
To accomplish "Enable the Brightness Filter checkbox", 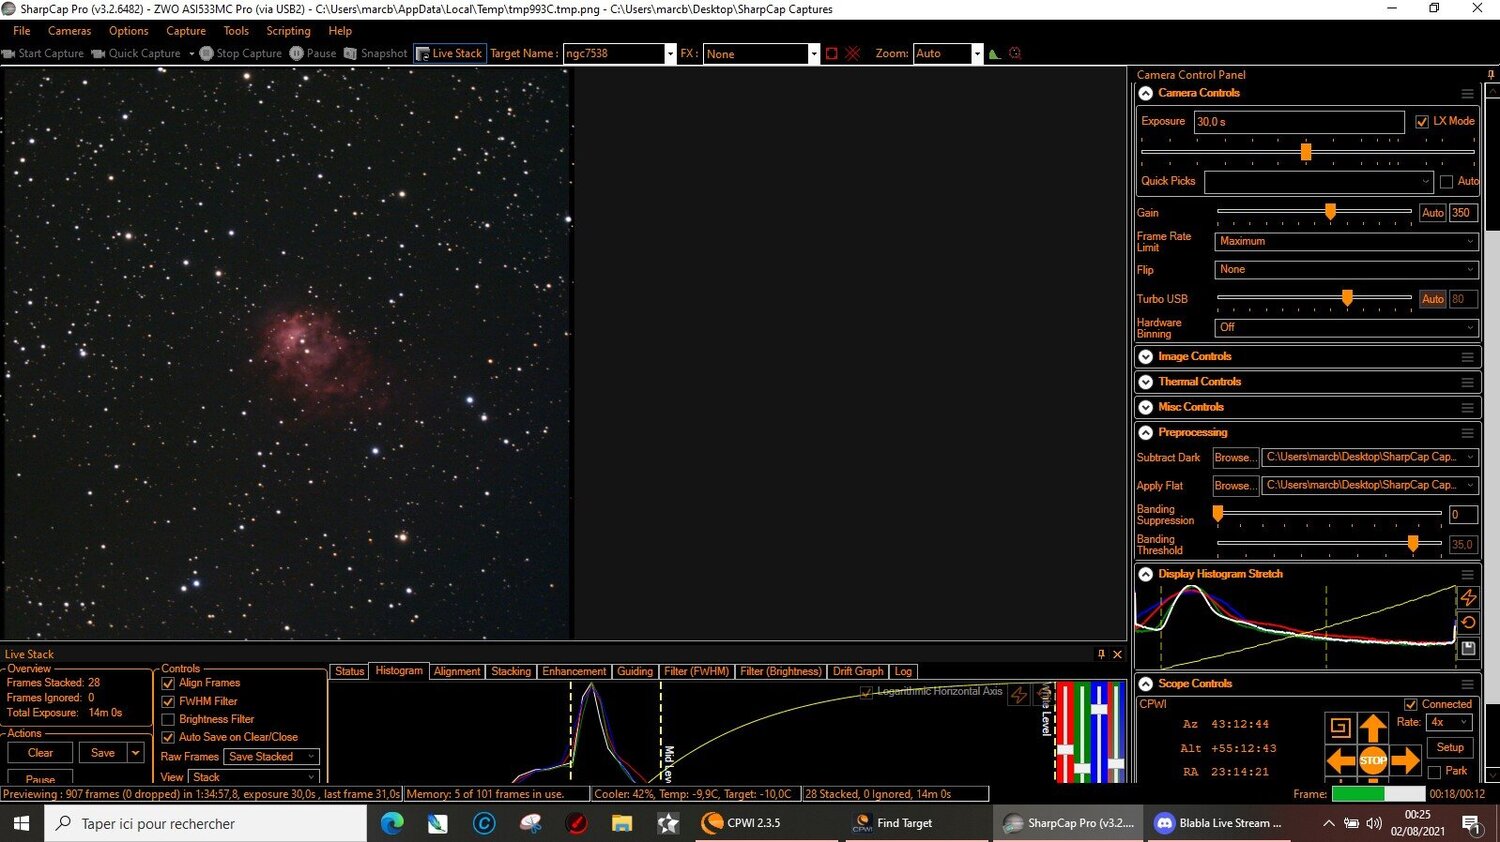I will point(167,719).
